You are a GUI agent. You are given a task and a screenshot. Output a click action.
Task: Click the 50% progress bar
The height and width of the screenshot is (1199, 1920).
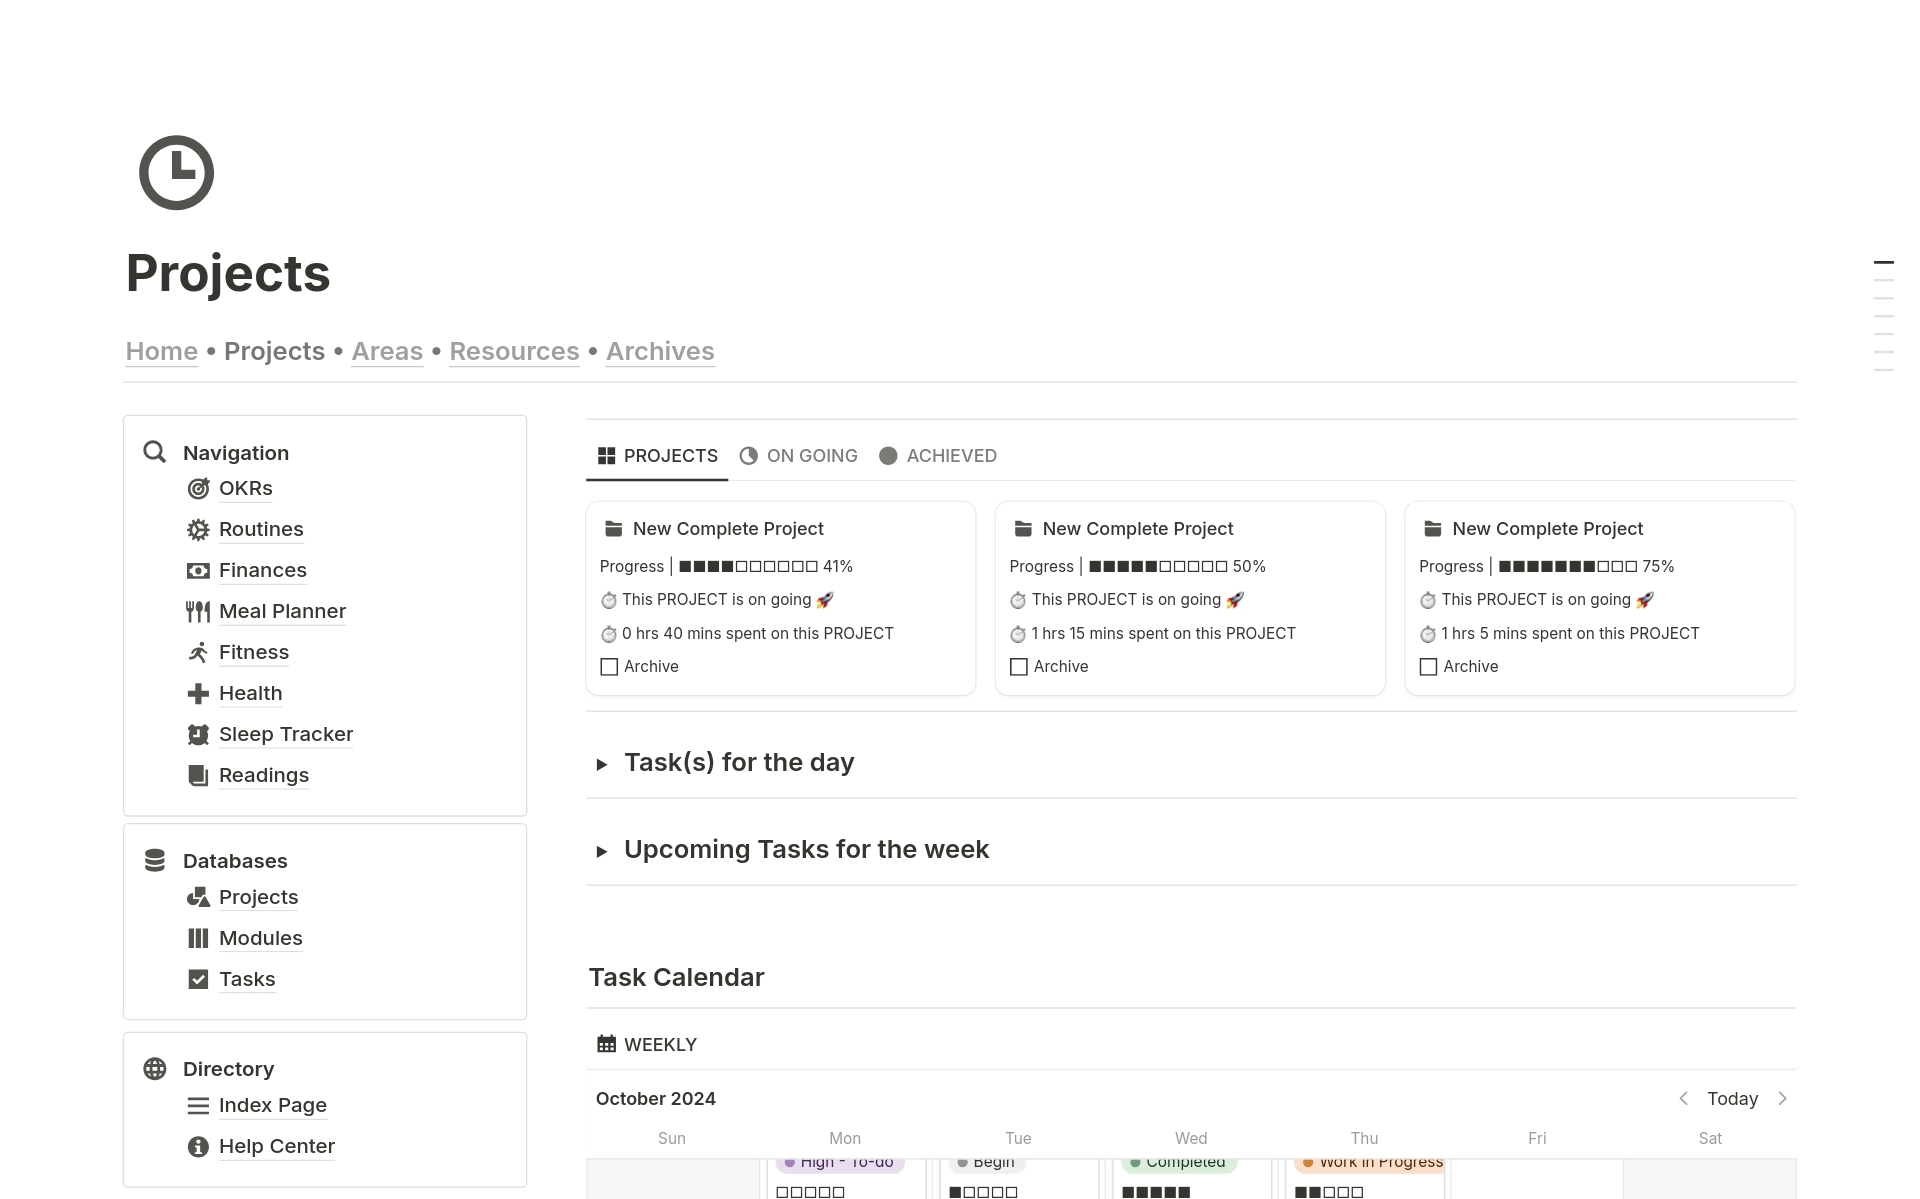pyautogui.click(x=1158, y=566)
